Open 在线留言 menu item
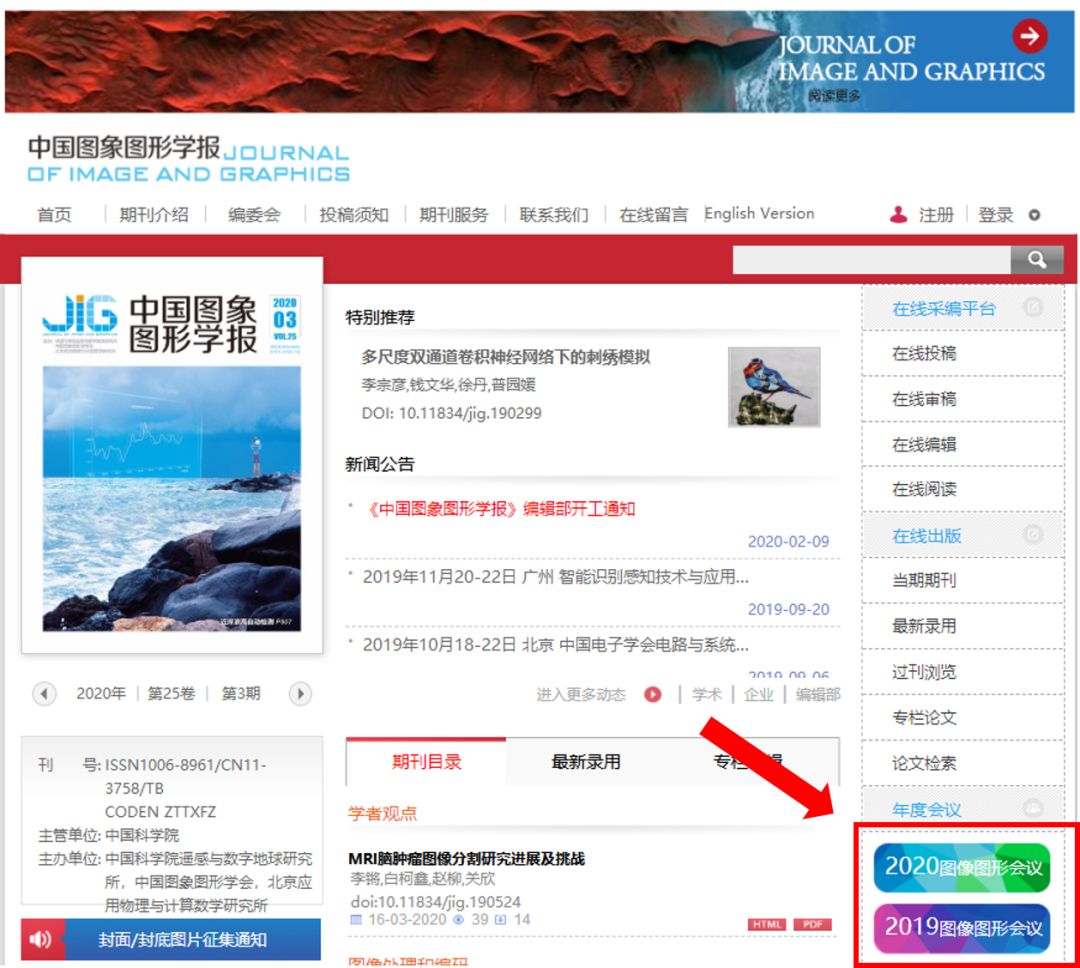The width and height of the screenshot is (1080, 968). pos(654,215)
